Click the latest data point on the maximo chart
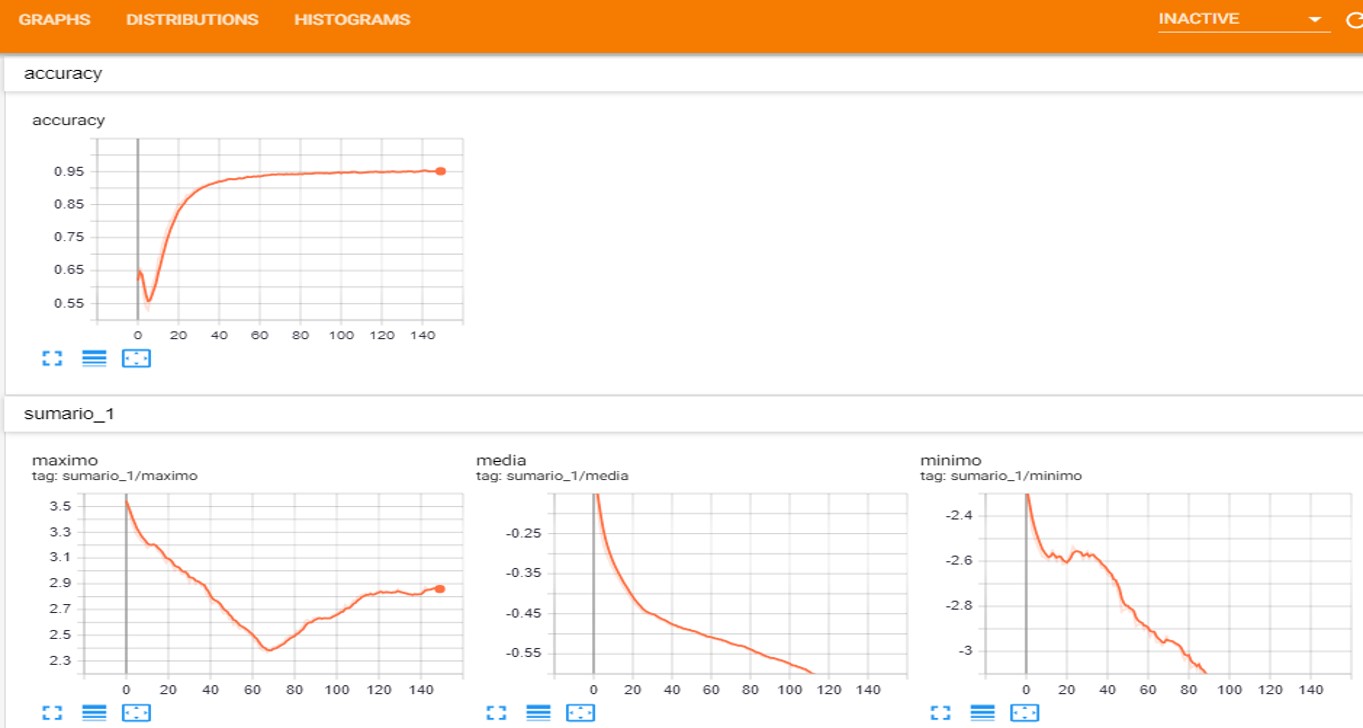The width and height of the screenshot is (1363, 728). [x=440, y=590]
